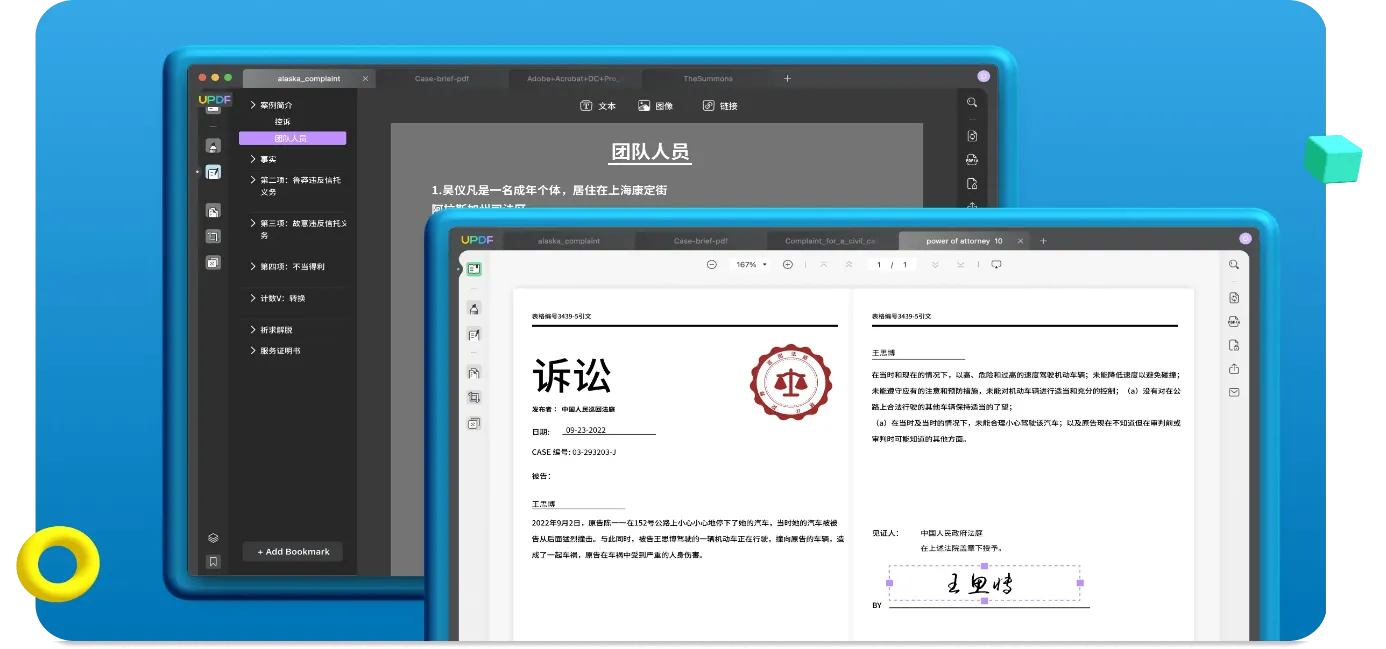The width and height of the screenshot is (1386, 649).
Task: Click the search icon in back window
Action: (972, 103)
